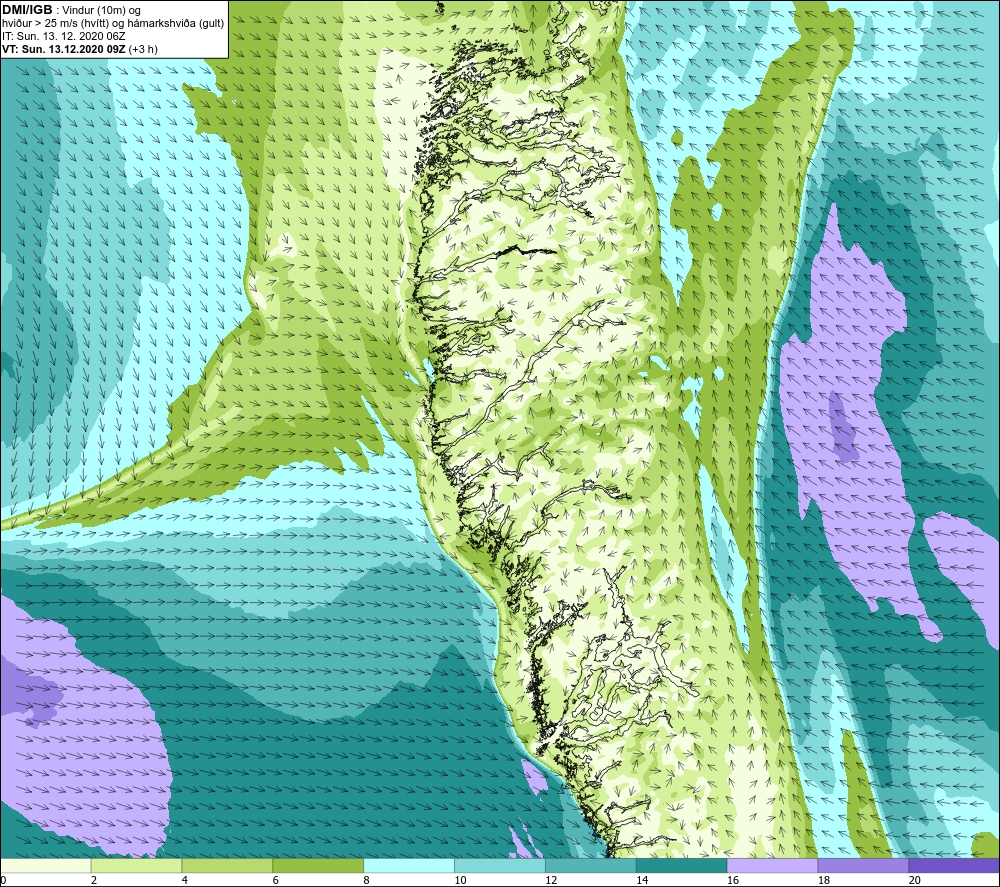Click the legend scale label "4"

(x=185, y=880)
